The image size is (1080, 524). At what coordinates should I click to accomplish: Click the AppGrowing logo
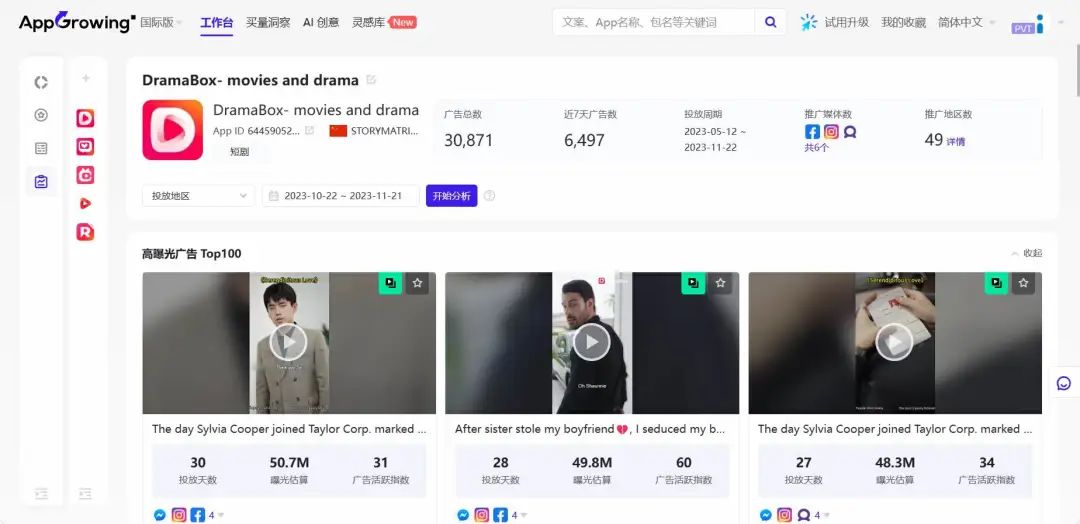pos(77,21)
